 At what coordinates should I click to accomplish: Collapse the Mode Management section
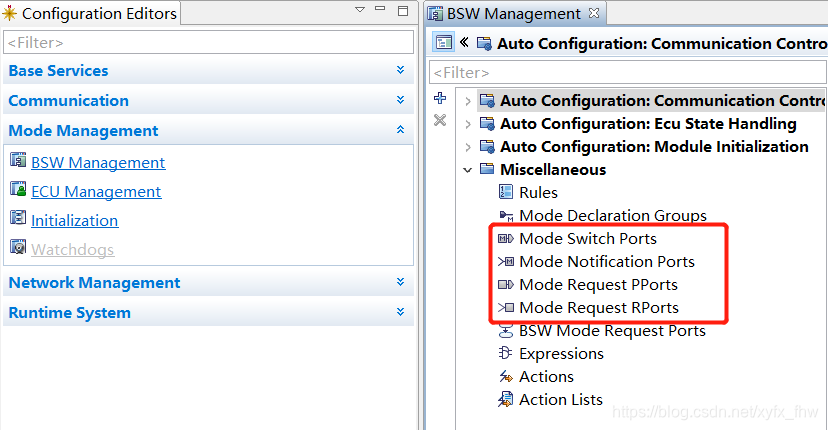coord(400,130)
